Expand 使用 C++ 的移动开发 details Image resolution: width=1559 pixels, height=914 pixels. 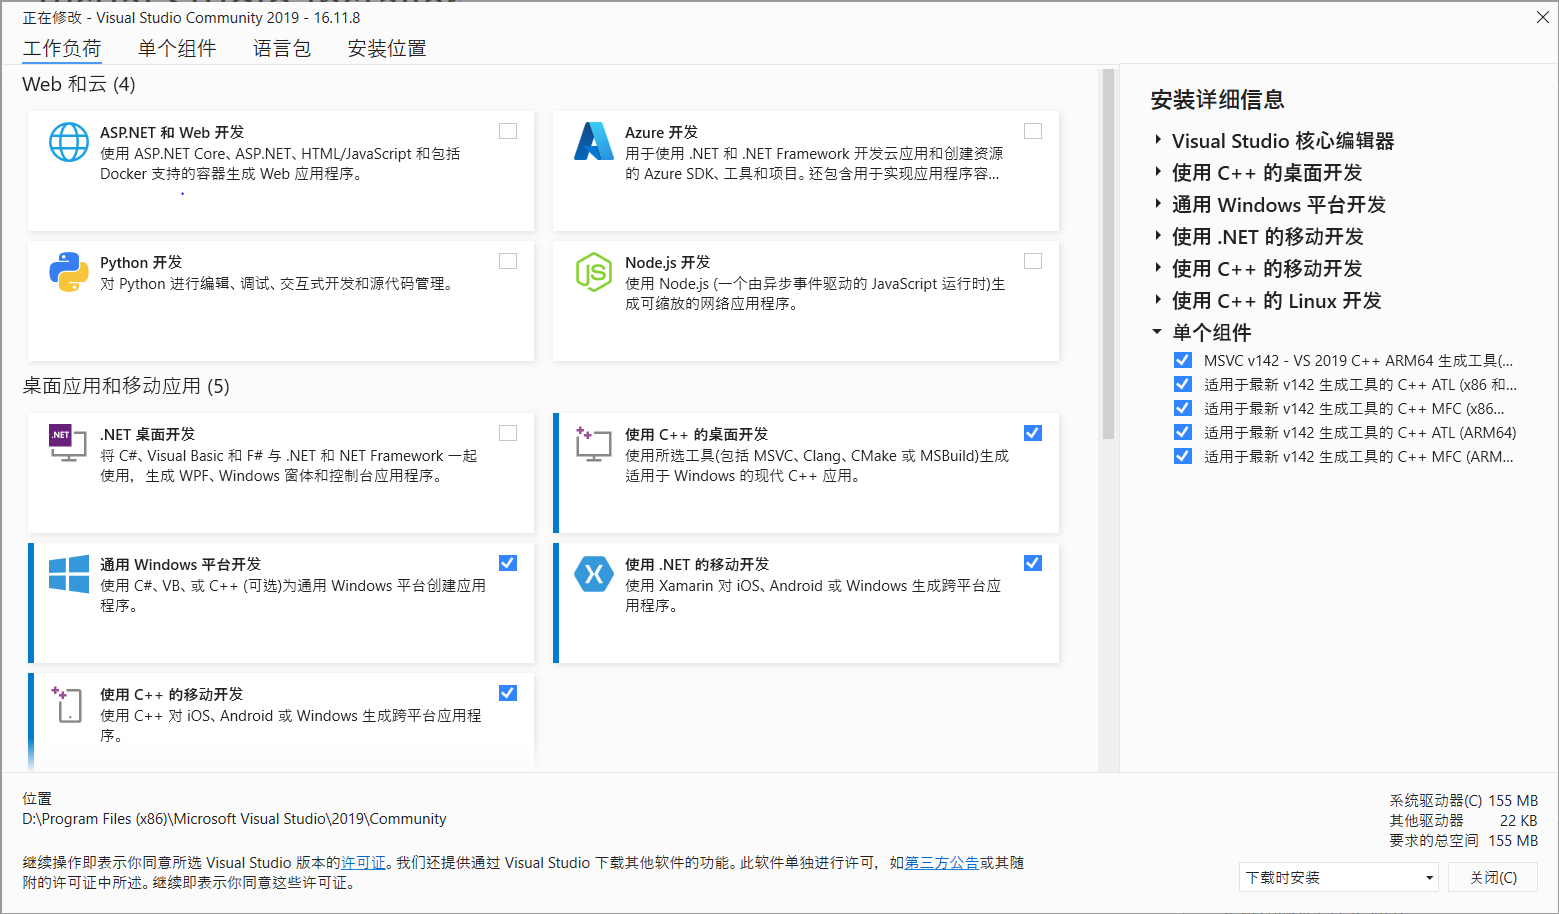click(1158, 268)
